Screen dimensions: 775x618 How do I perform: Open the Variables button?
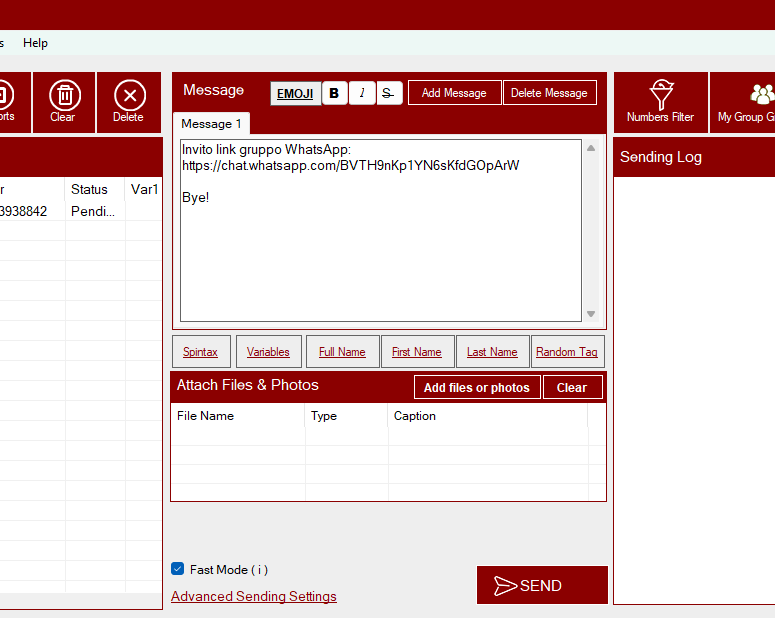click(x=268, y=352)
